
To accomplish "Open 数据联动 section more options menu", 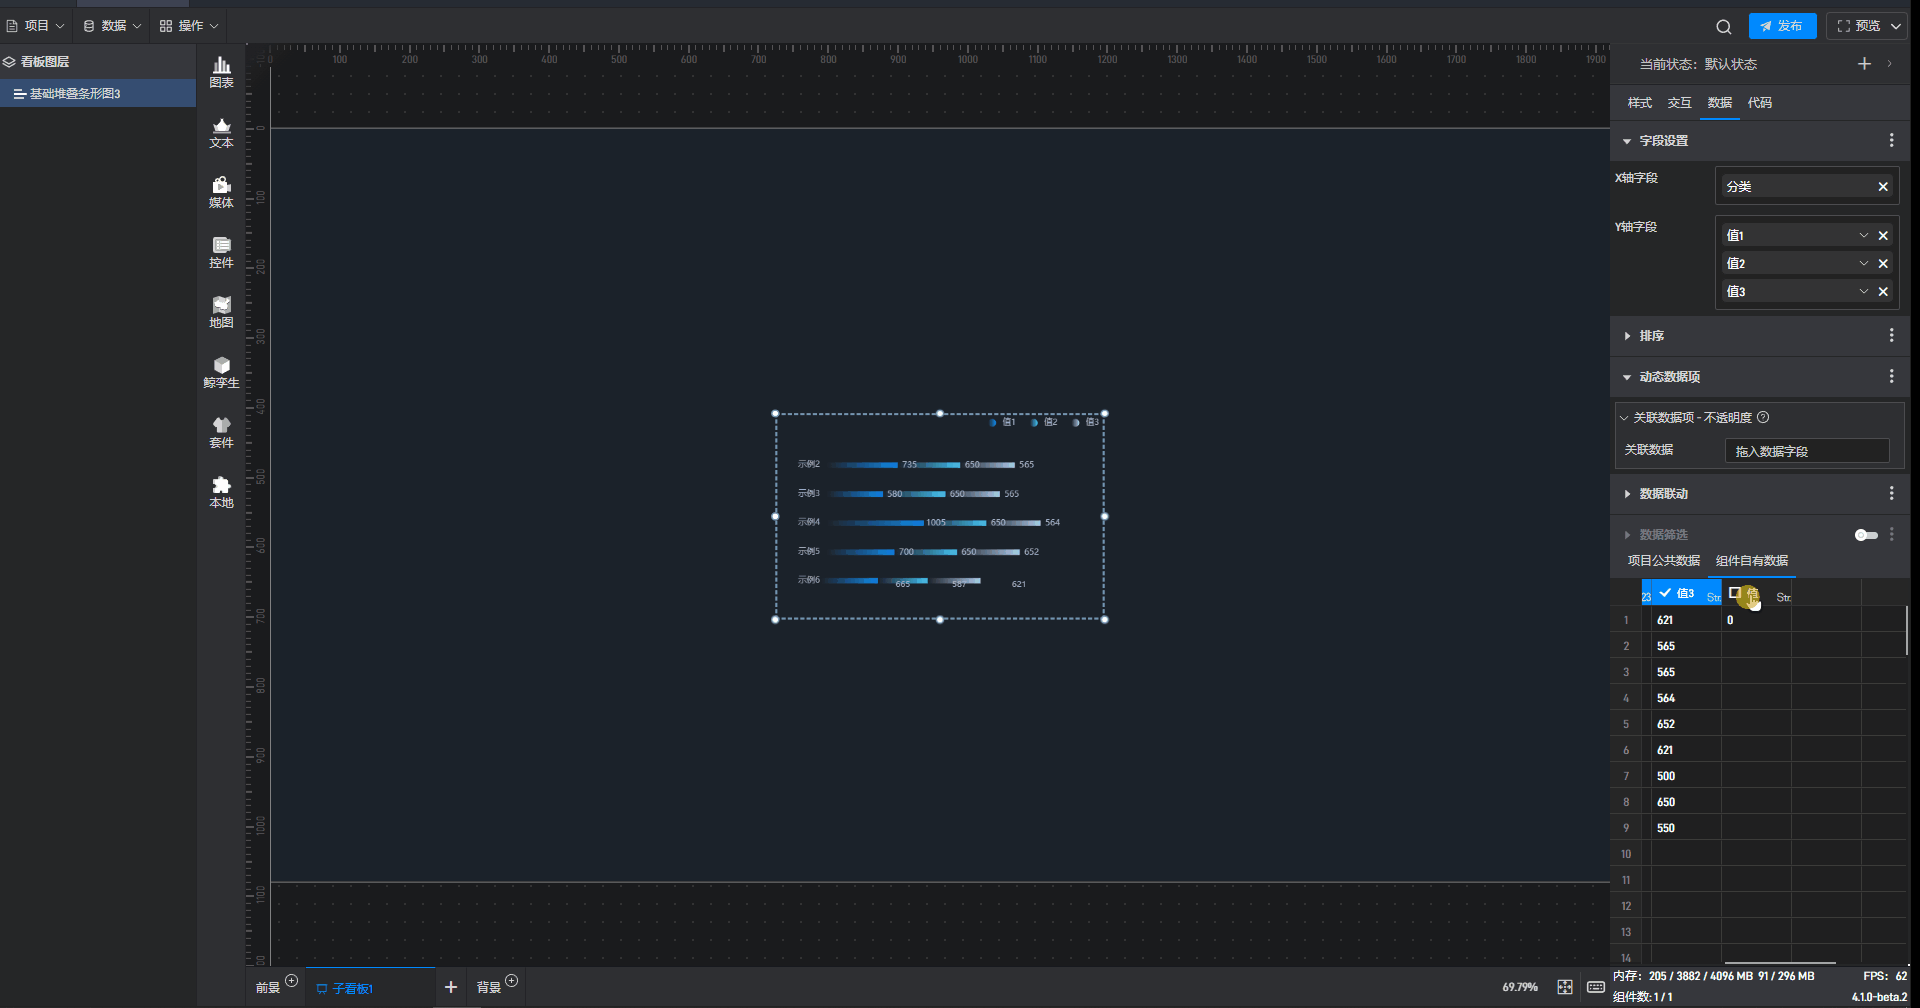I will pyautogui.click(x=1891, y=494).
